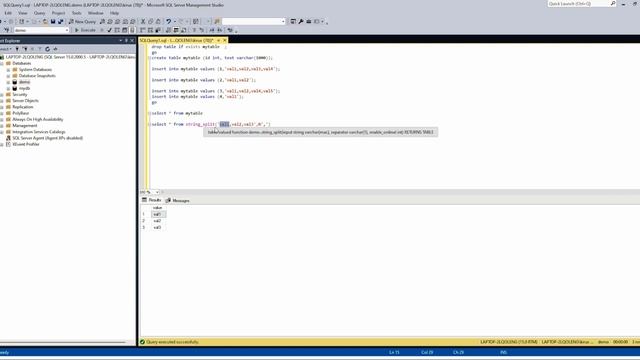Click the Copy icon in toolbar
This screenshot has width=640, height=360.
pos(151,21)
